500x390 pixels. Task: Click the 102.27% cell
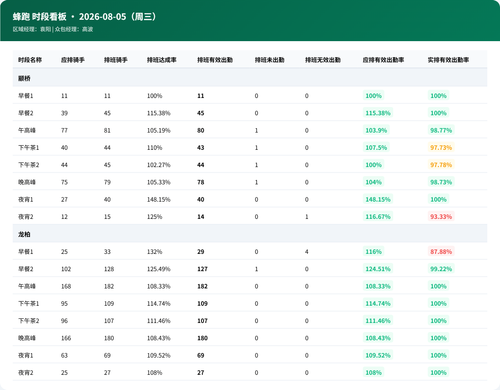[x=159, y=165]
